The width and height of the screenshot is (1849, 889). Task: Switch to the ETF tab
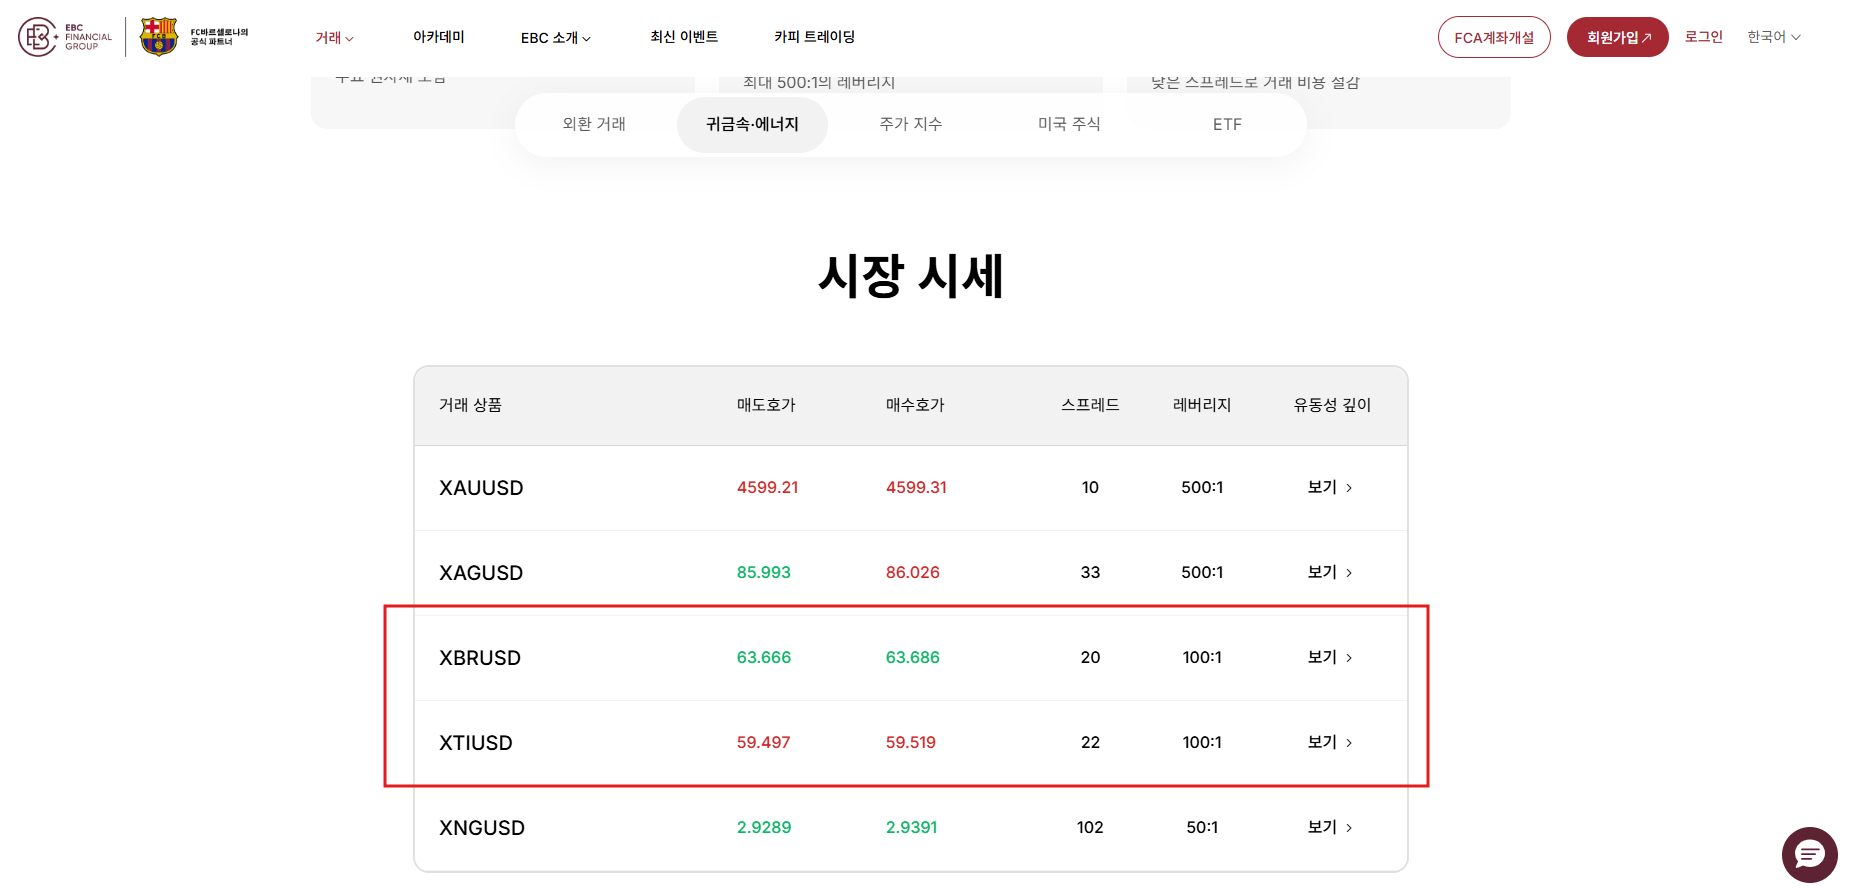(1227, 125)
